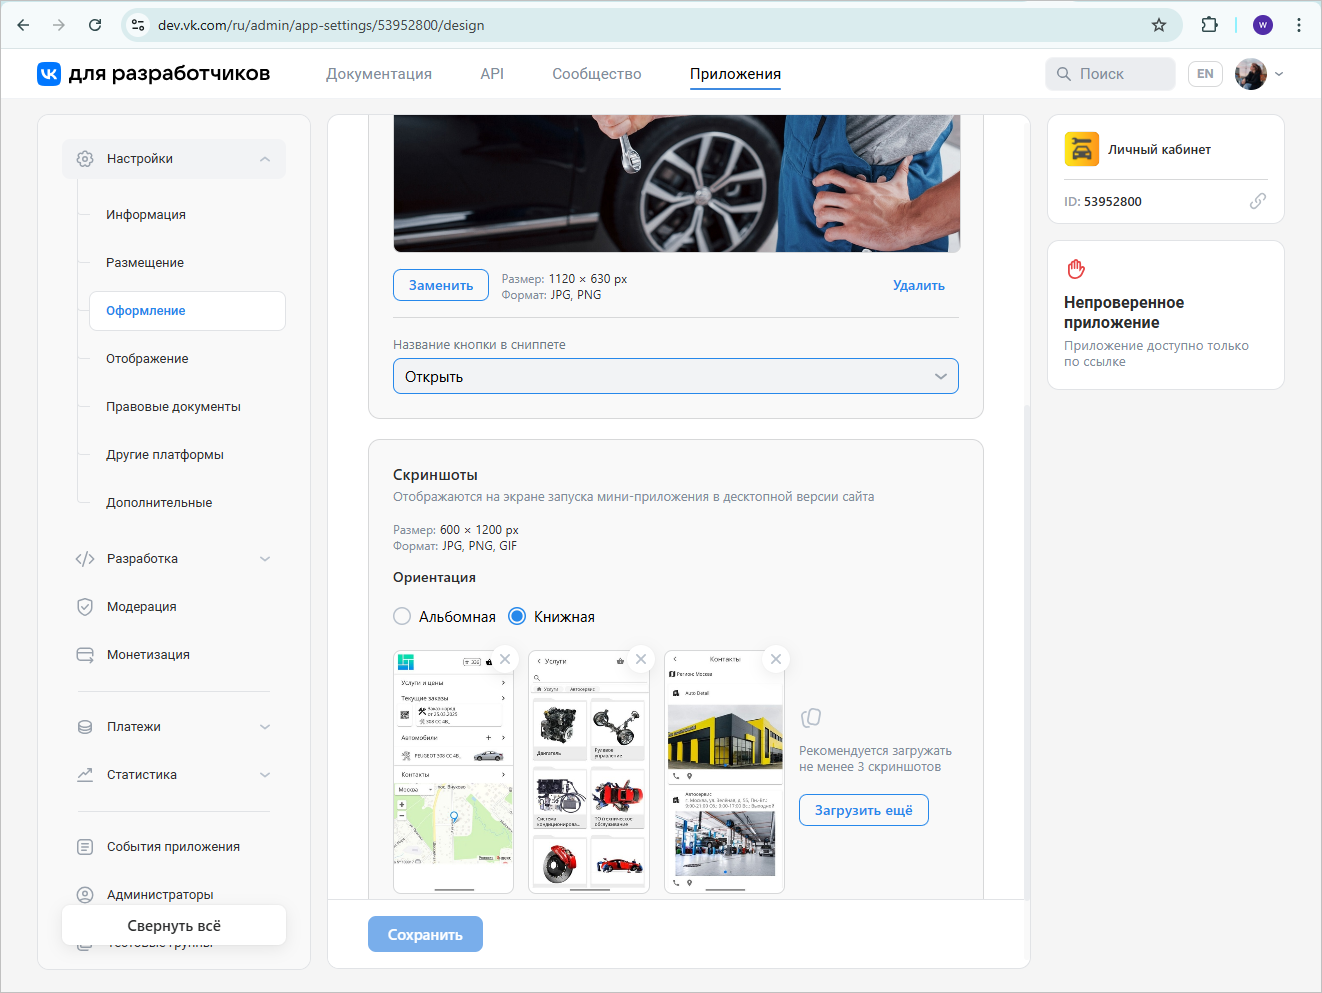
Task: Click the Заменить button
Action: pos(440,285)
